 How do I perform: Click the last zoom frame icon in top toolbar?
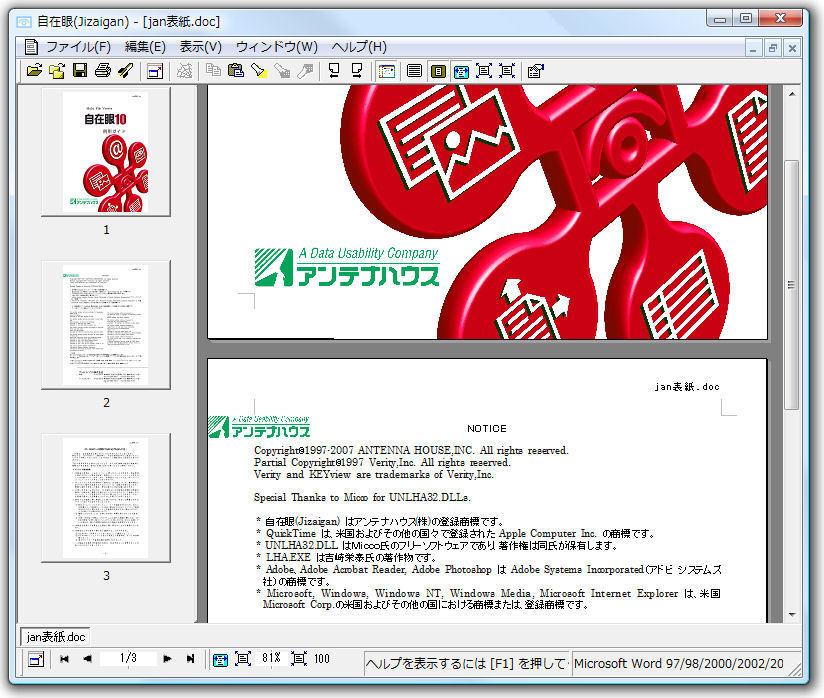coord(507,70)
